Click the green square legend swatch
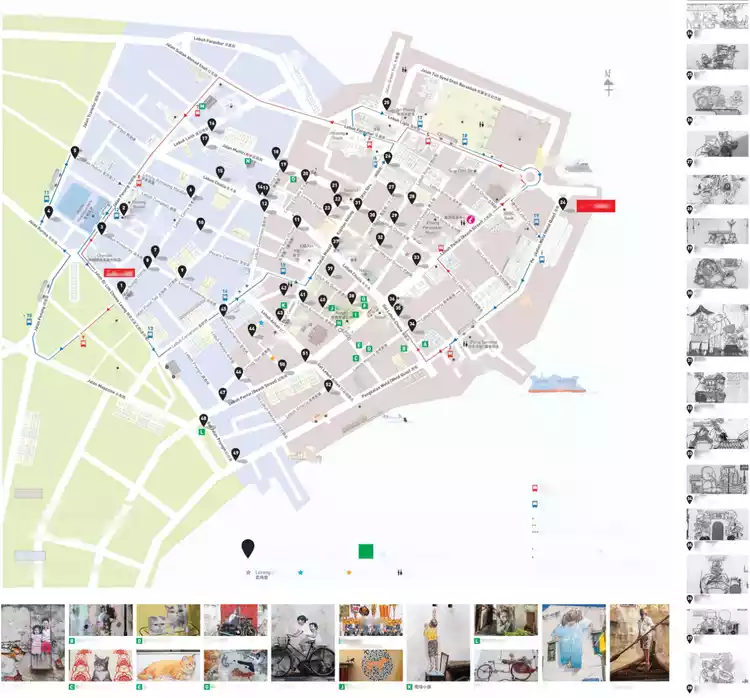Screen dimensions: 750x698 click(x=366, y=550)
